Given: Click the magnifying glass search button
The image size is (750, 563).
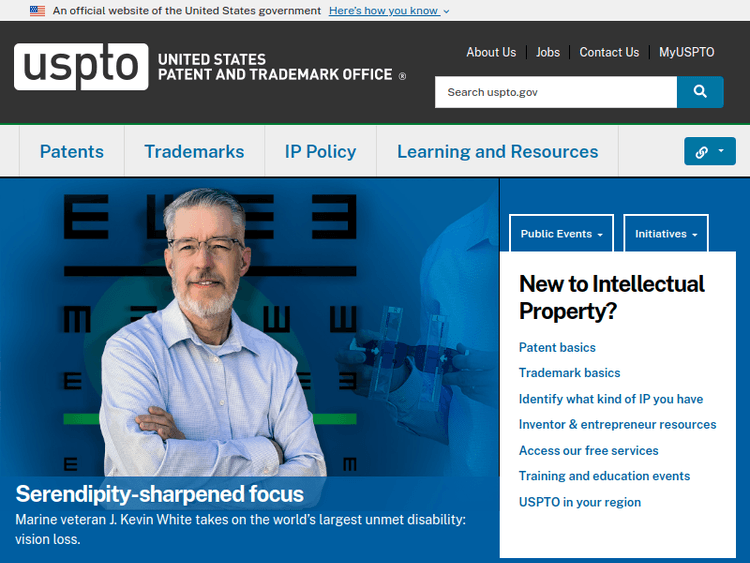Looking at the screenshot, I should coord(700,92).
